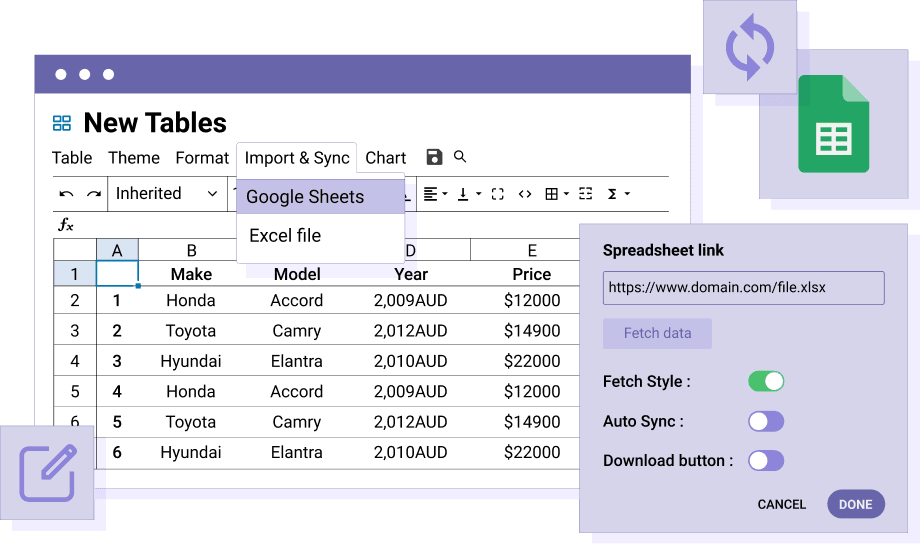Click the Spreadsheet link input field
920x544 pixels.
pos(743,288)
